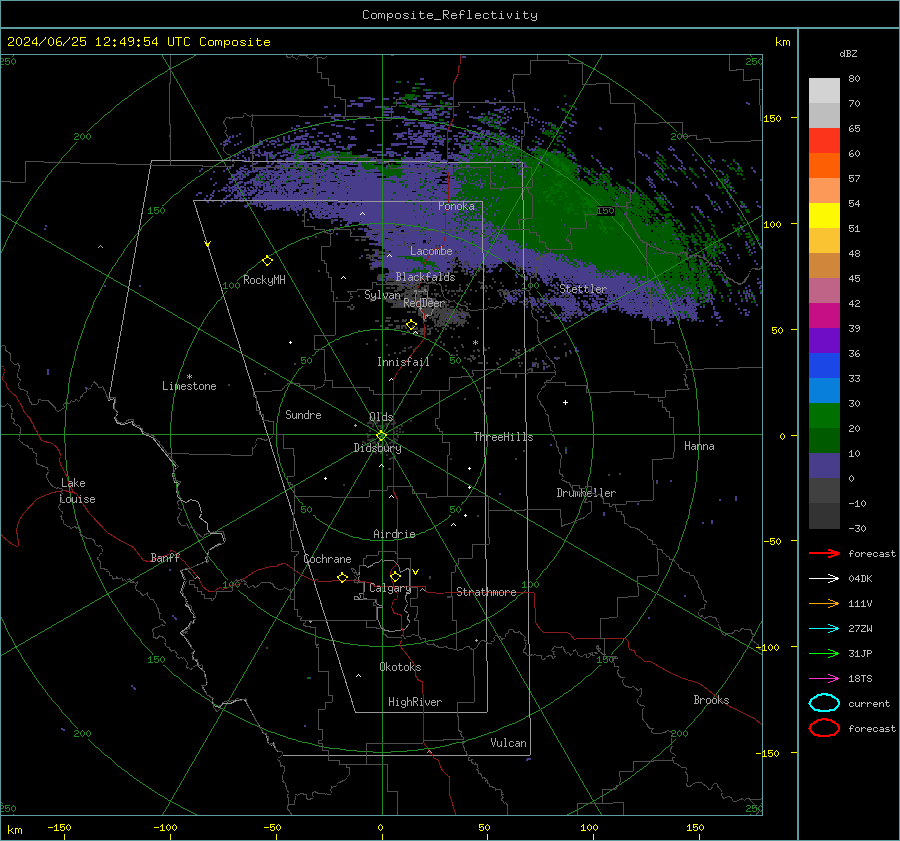Click the Composite_Reflectivity title
The image size is (900, 841).
tap(449, 15)
